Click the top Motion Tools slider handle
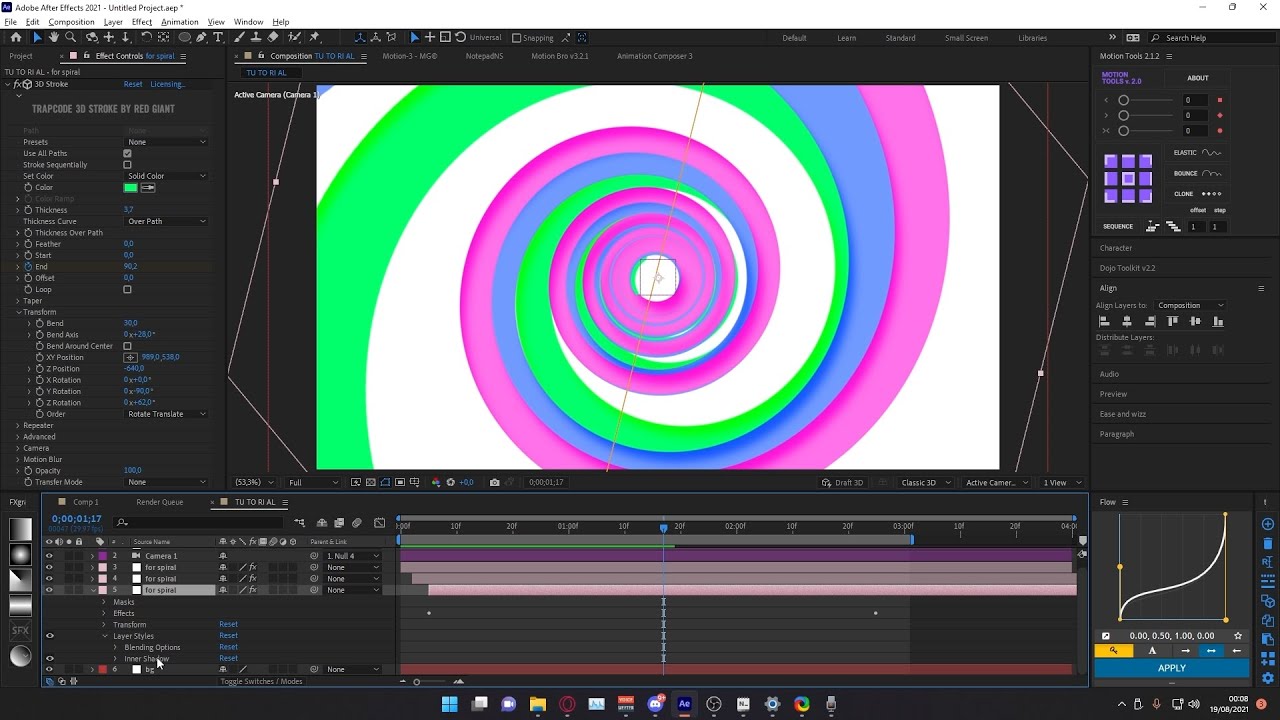Viewport: 1280px width, 720px height. click(1123, 100)
